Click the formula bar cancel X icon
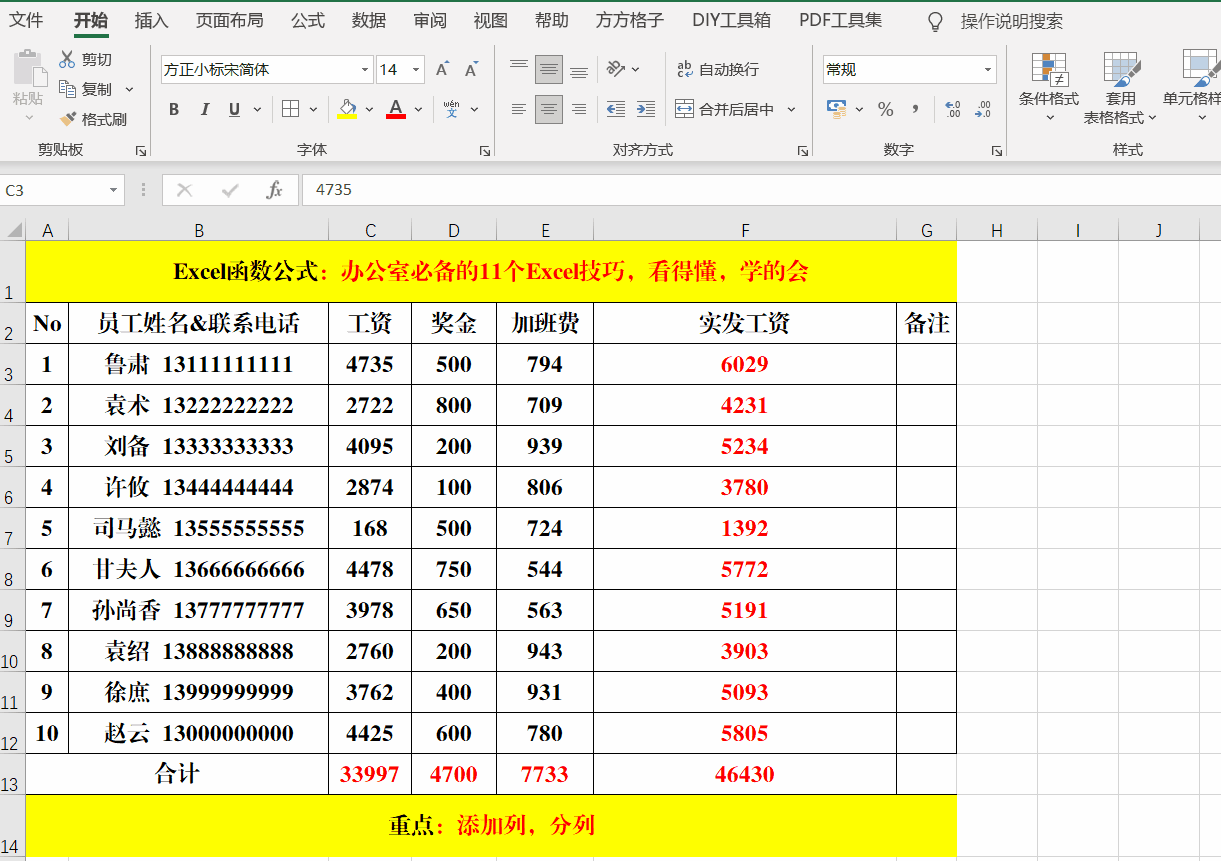Image resolution: width=1221 pixels, height=861 pixels. point(184,190)
